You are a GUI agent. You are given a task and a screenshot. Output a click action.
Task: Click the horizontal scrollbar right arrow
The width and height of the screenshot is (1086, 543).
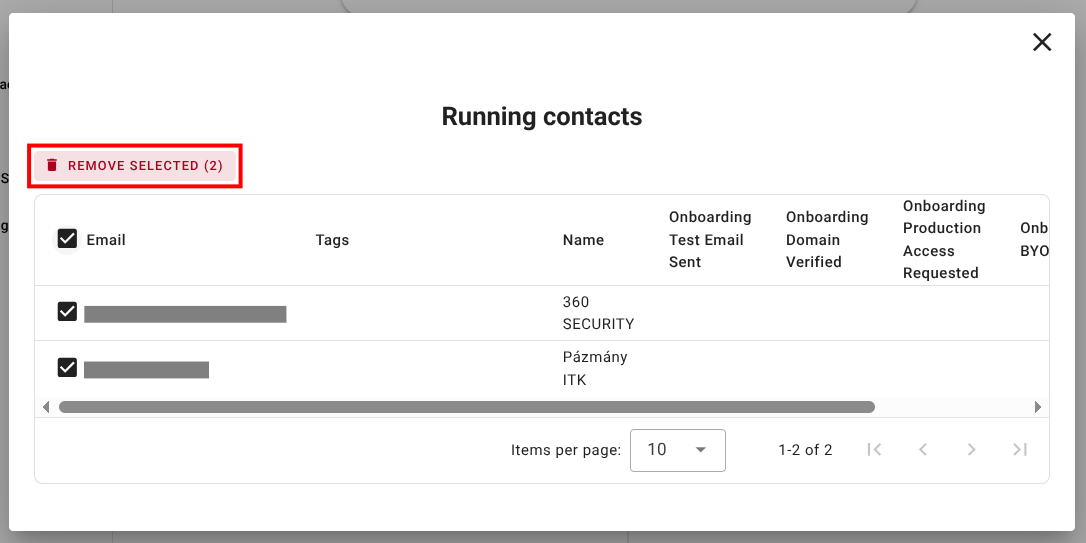(1038, 407)
